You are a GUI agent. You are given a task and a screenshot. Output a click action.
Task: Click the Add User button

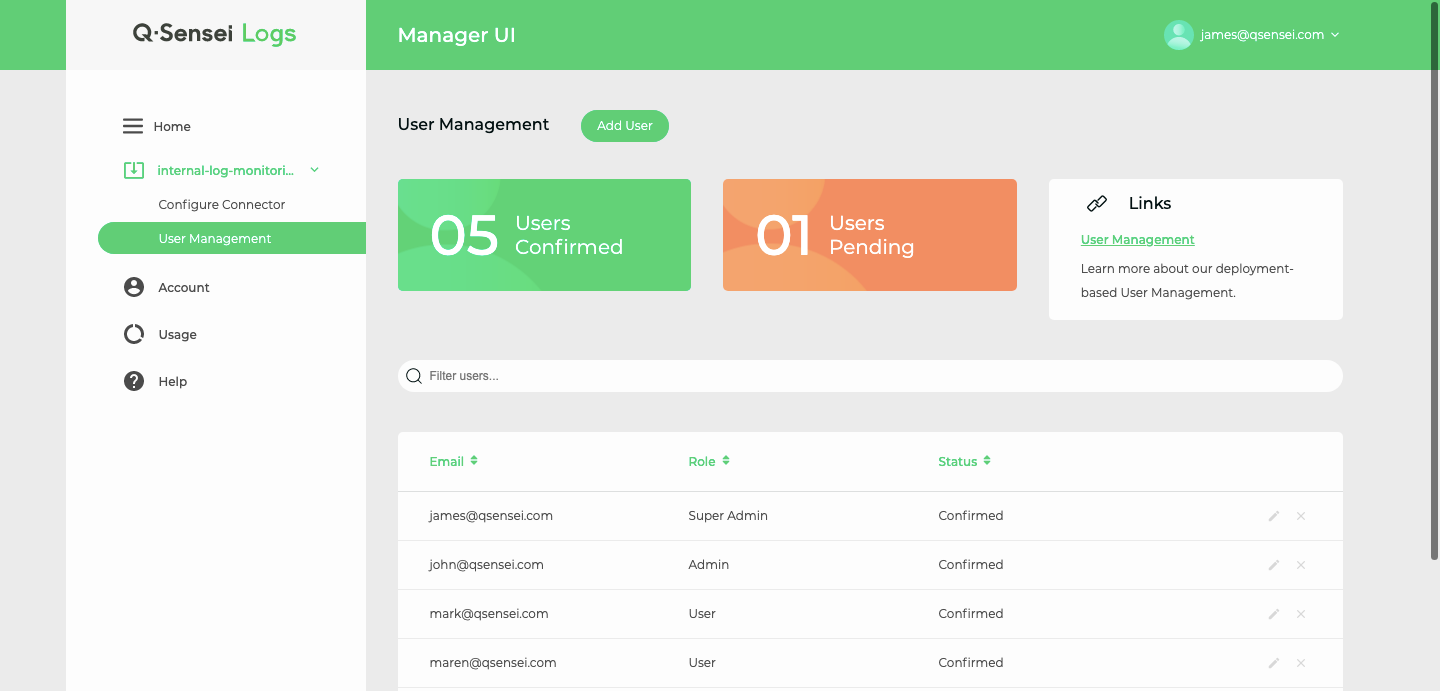(625, 126)
